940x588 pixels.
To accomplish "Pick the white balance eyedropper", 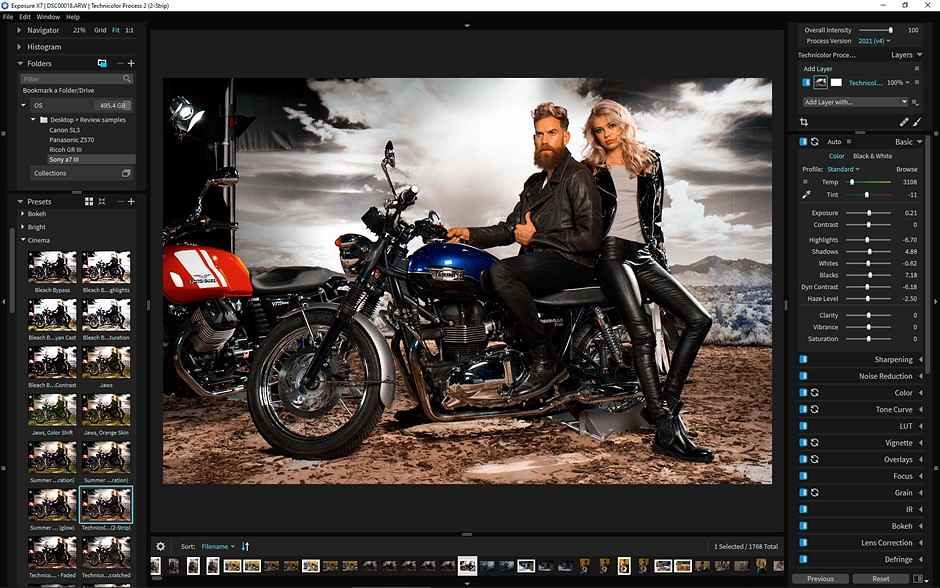I will coord(806,194).
